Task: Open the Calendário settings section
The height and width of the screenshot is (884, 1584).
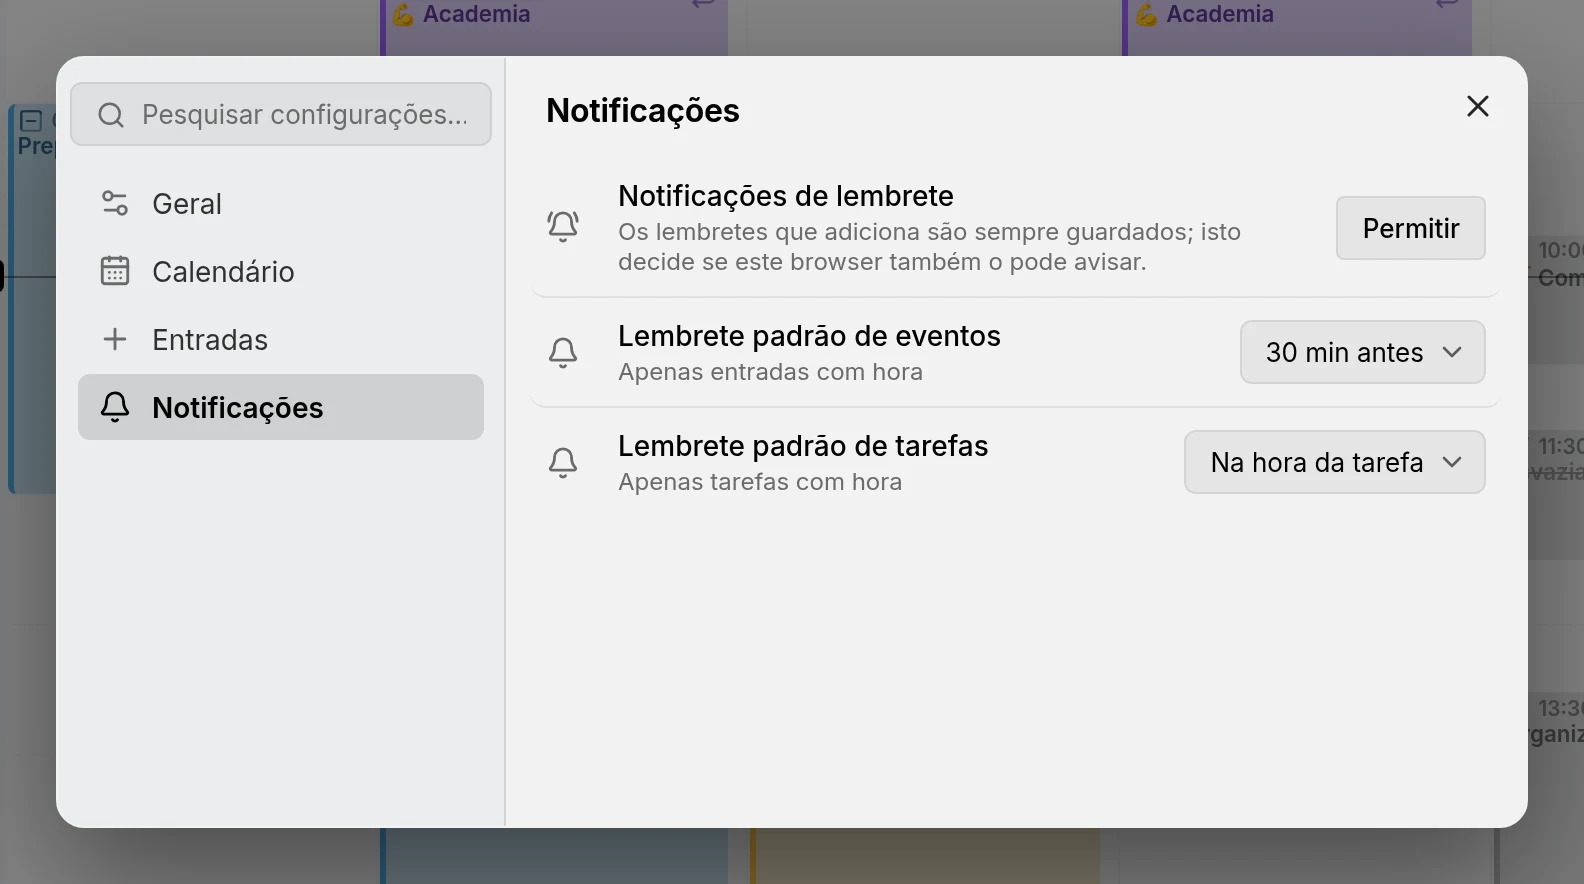Action: coord(281,271)
